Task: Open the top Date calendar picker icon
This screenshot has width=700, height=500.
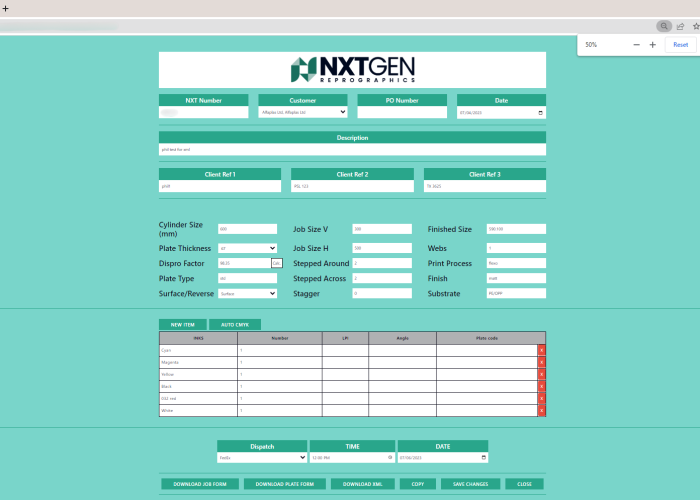Action: [x=541, y=113]
